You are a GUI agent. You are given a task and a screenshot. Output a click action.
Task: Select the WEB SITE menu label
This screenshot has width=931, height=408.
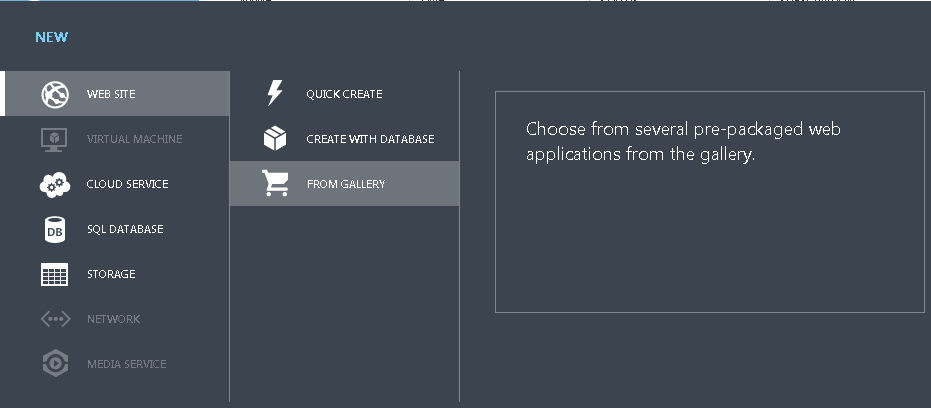111,94
